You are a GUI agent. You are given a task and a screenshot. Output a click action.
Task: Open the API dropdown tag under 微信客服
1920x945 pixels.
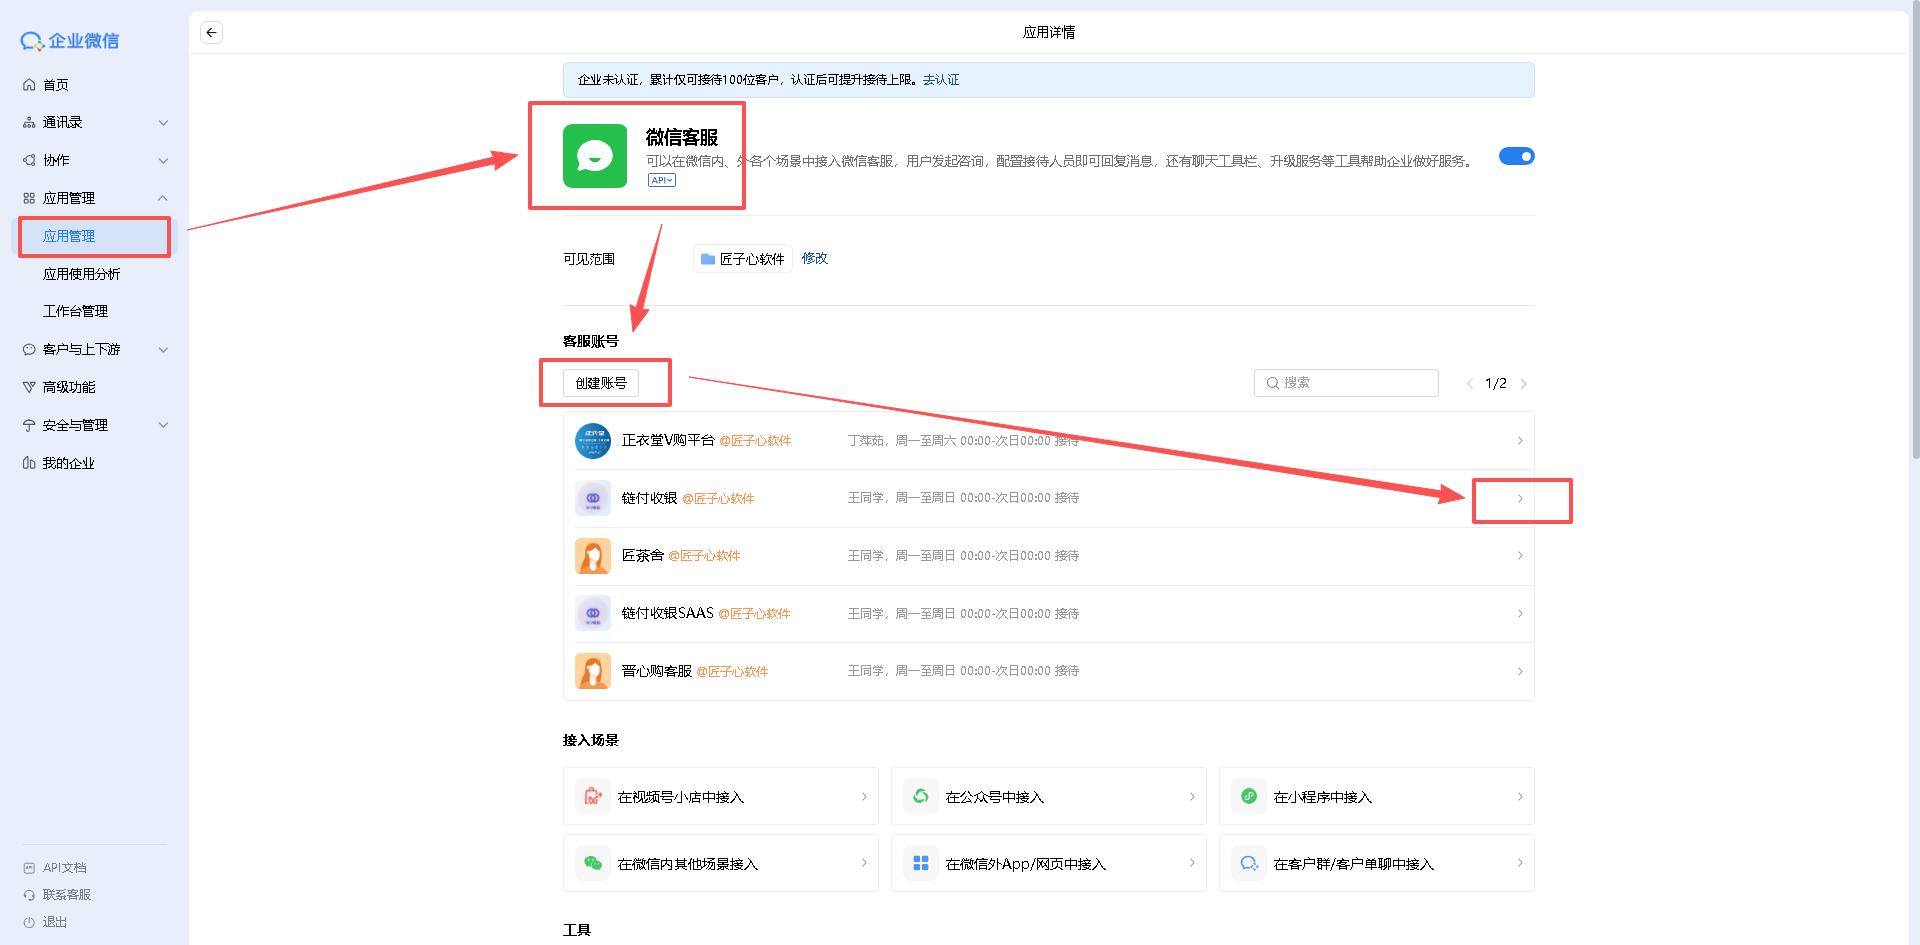click(x=662, y=180)
